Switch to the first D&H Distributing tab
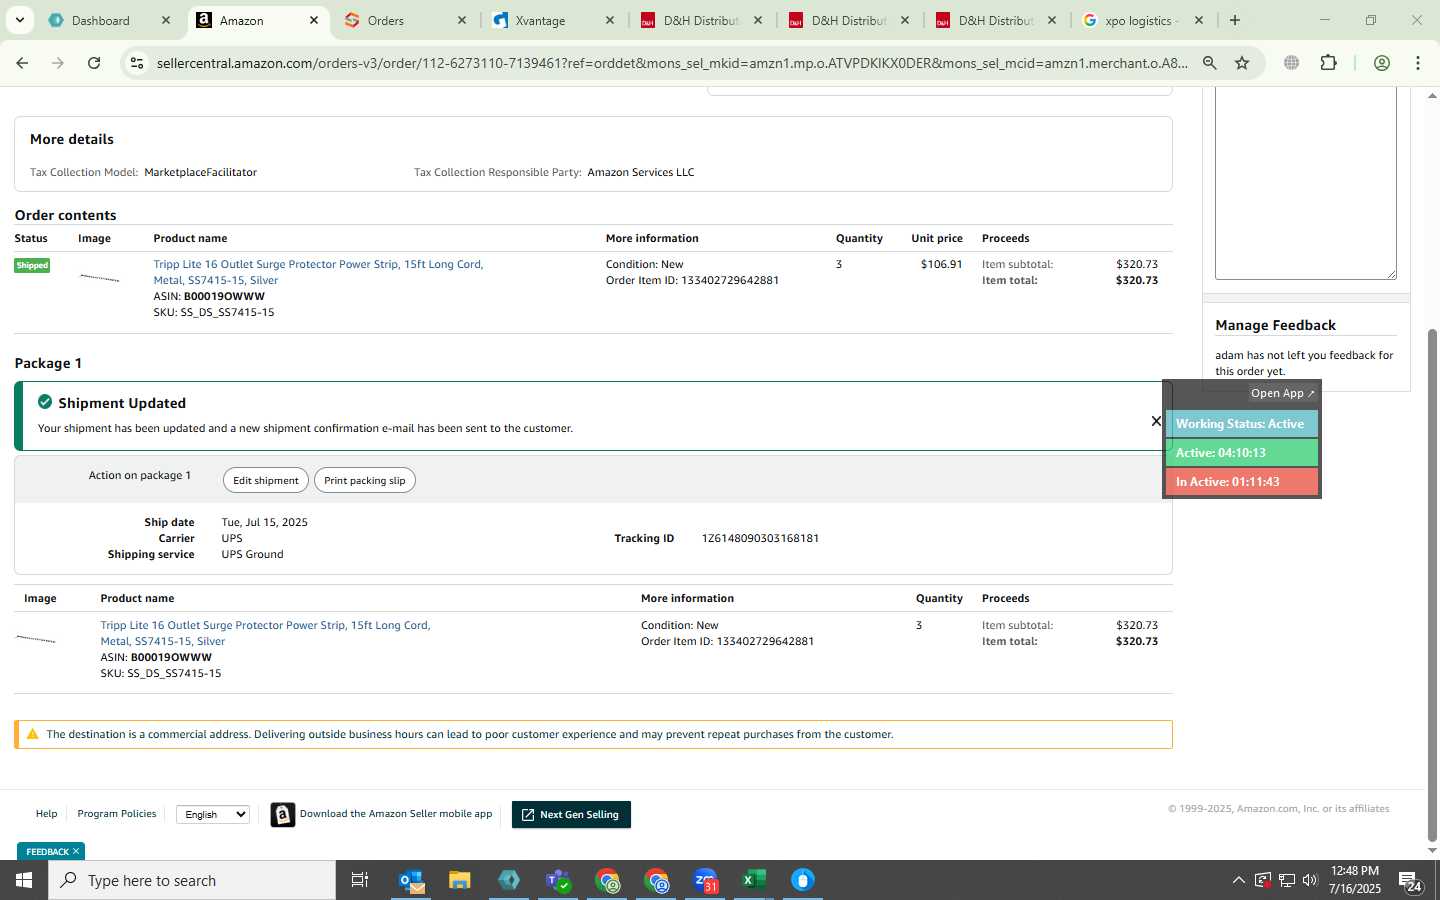 pyautogui.click(x=700, y=20)
